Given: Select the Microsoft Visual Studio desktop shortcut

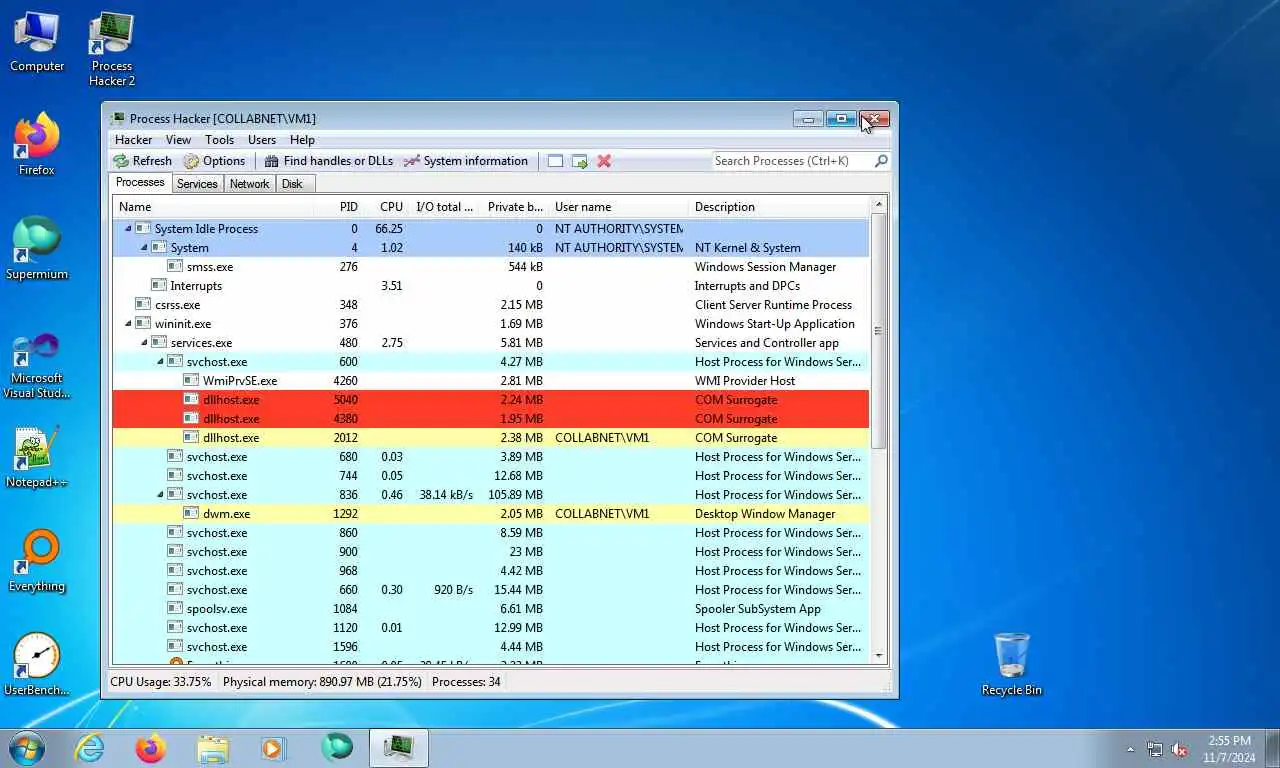Looking at the screenshot, I should click(x=37, y=366).
